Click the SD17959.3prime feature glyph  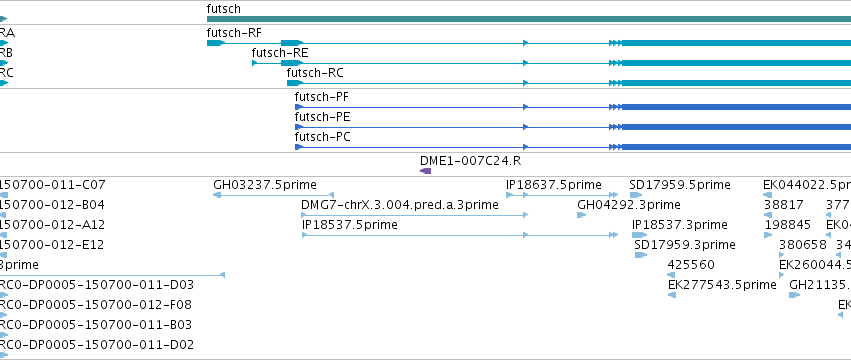click(641, 255)
